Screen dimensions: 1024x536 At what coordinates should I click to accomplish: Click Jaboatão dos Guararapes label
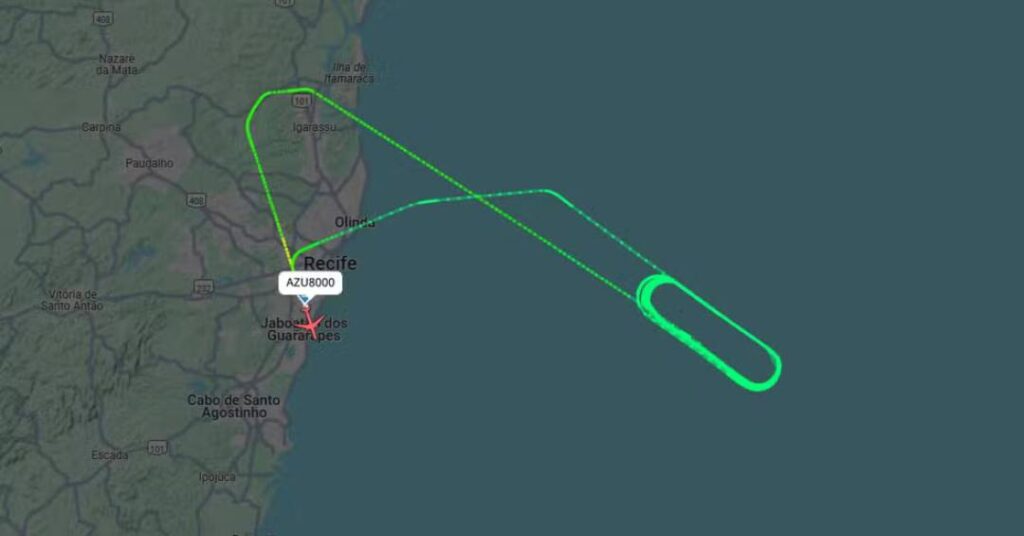[x=304, y=329]
